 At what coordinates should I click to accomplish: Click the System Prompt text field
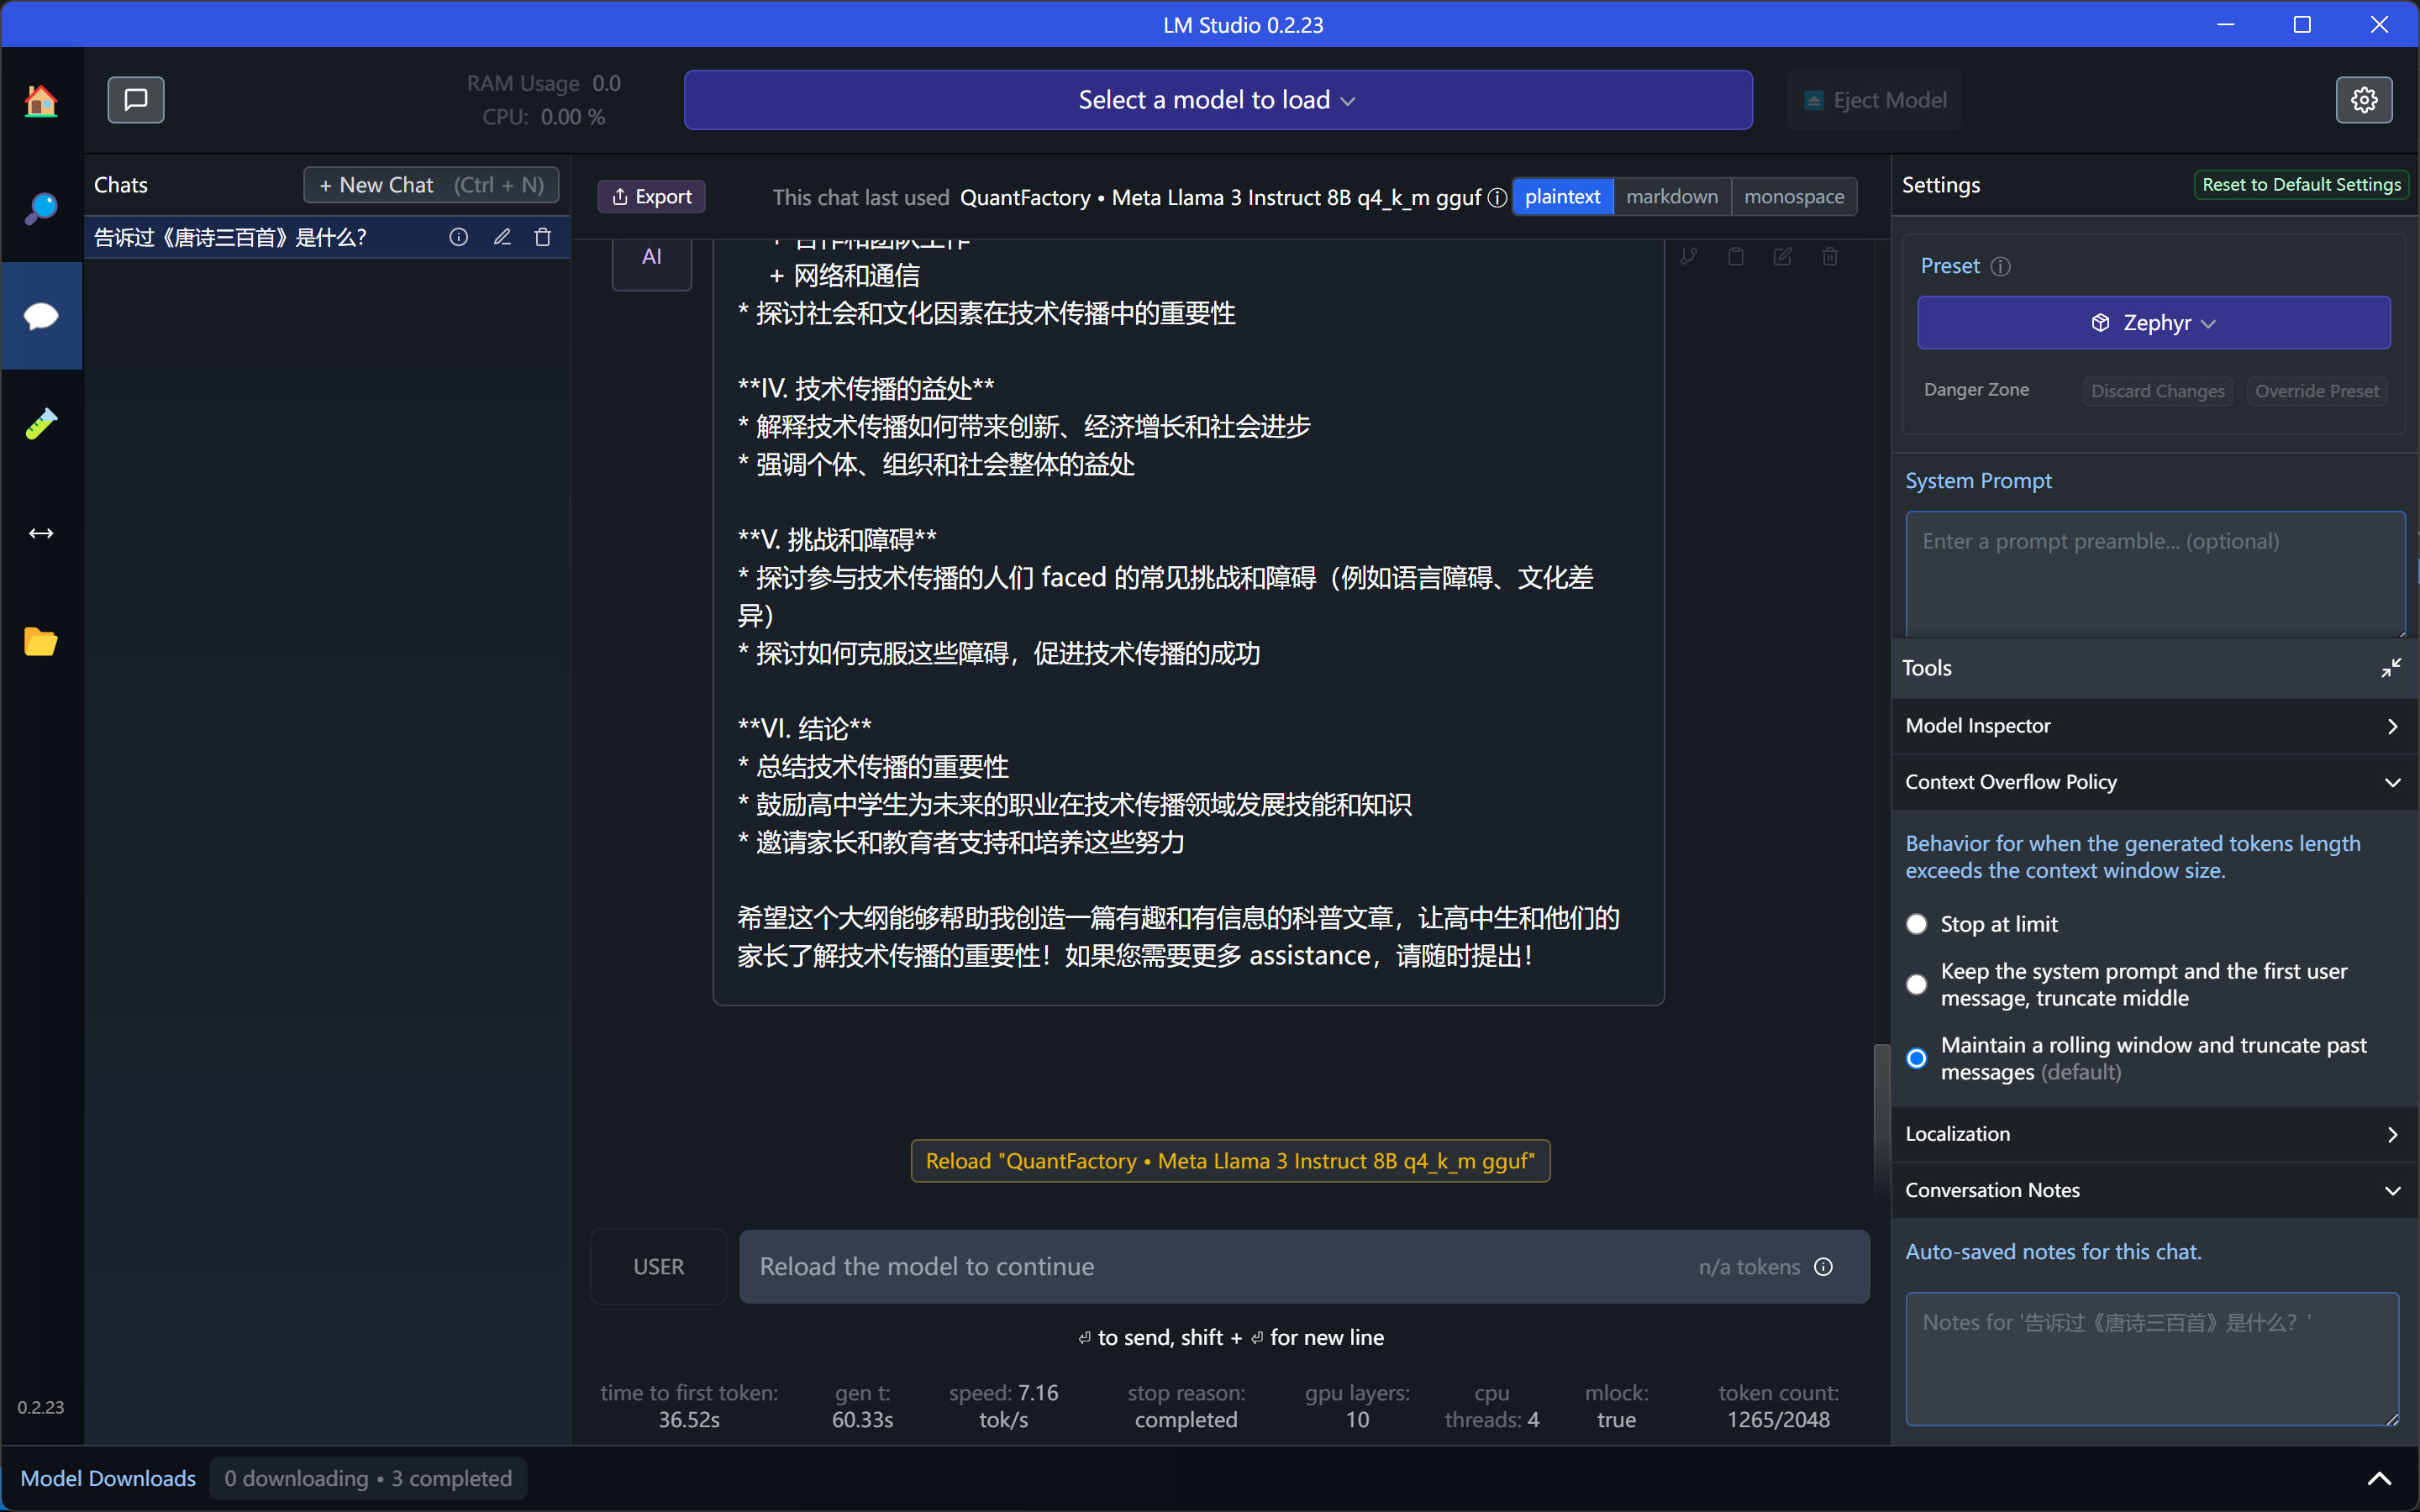click(x=2155, y=574)
